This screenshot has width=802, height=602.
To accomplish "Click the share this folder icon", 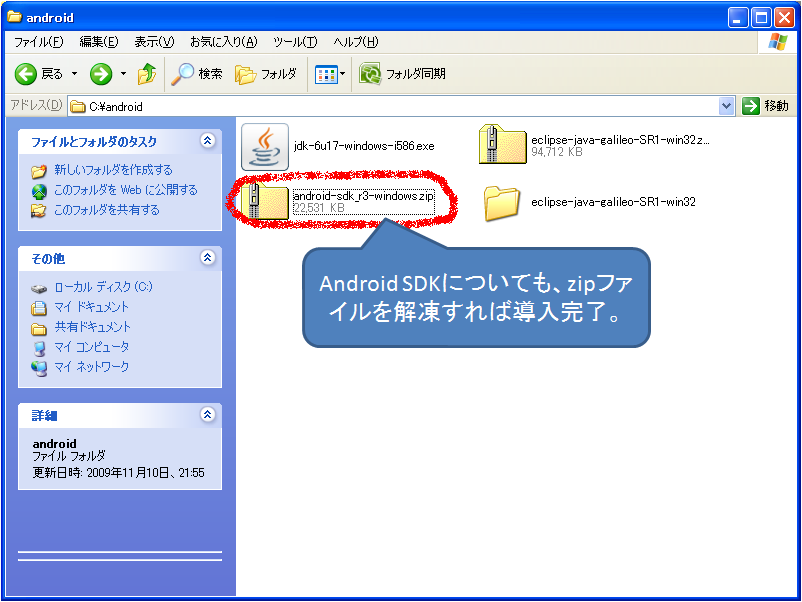I will pyautogui.click(x=39, y=211).
